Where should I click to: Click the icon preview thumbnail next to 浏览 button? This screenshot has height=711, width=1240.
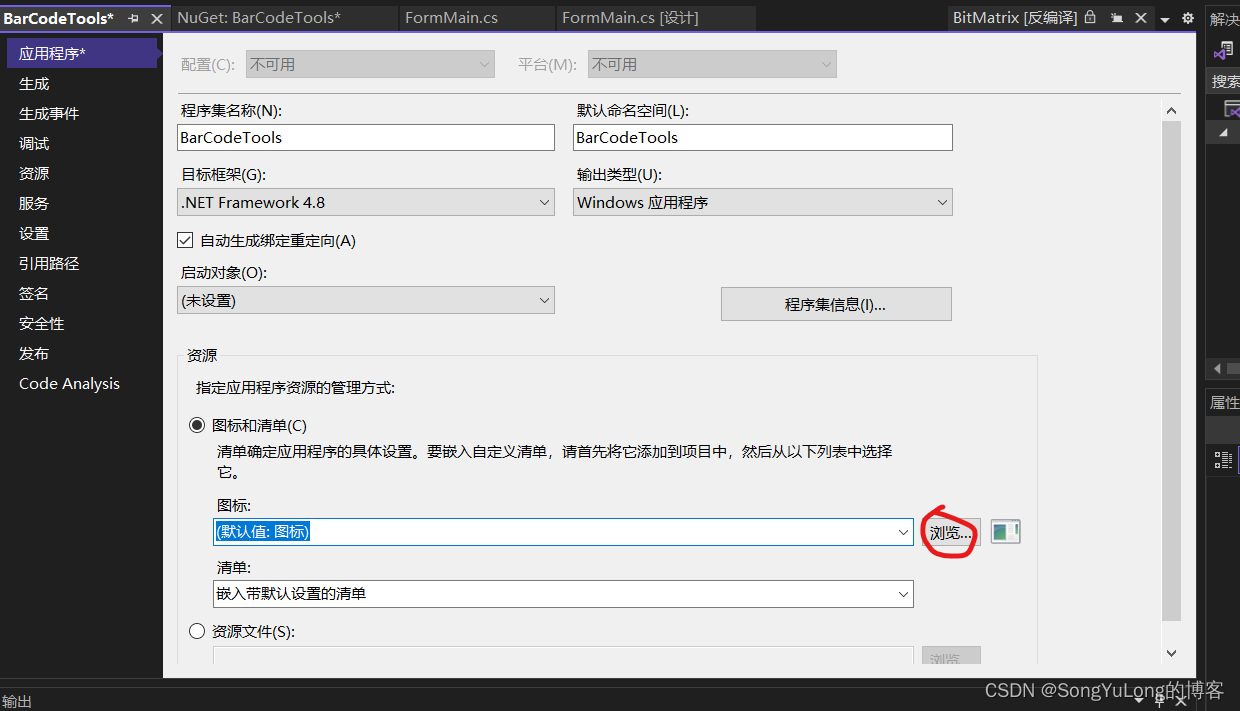tap(1005, 532)
